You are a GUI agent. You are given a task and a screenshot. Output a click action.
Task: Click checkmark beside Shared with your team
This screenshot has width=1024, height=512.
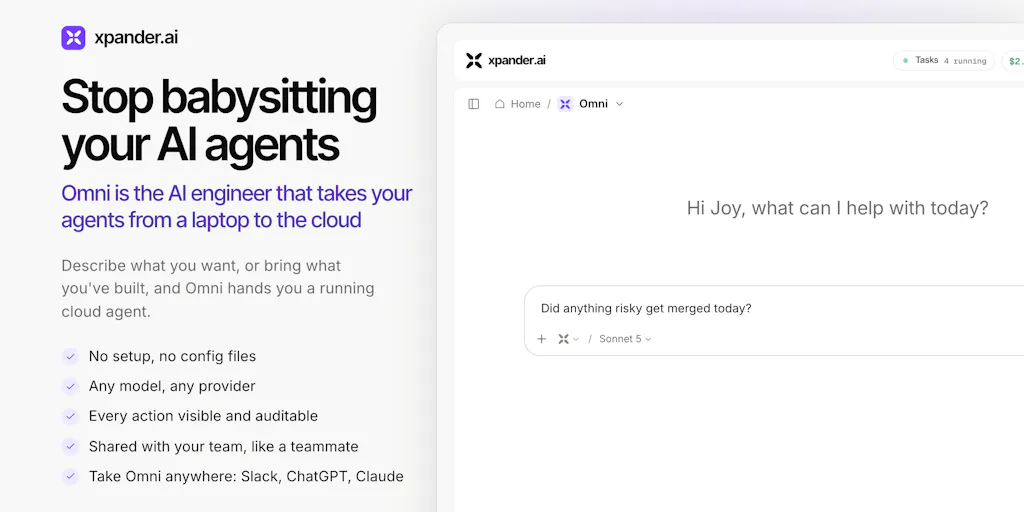tap(70, 447)
